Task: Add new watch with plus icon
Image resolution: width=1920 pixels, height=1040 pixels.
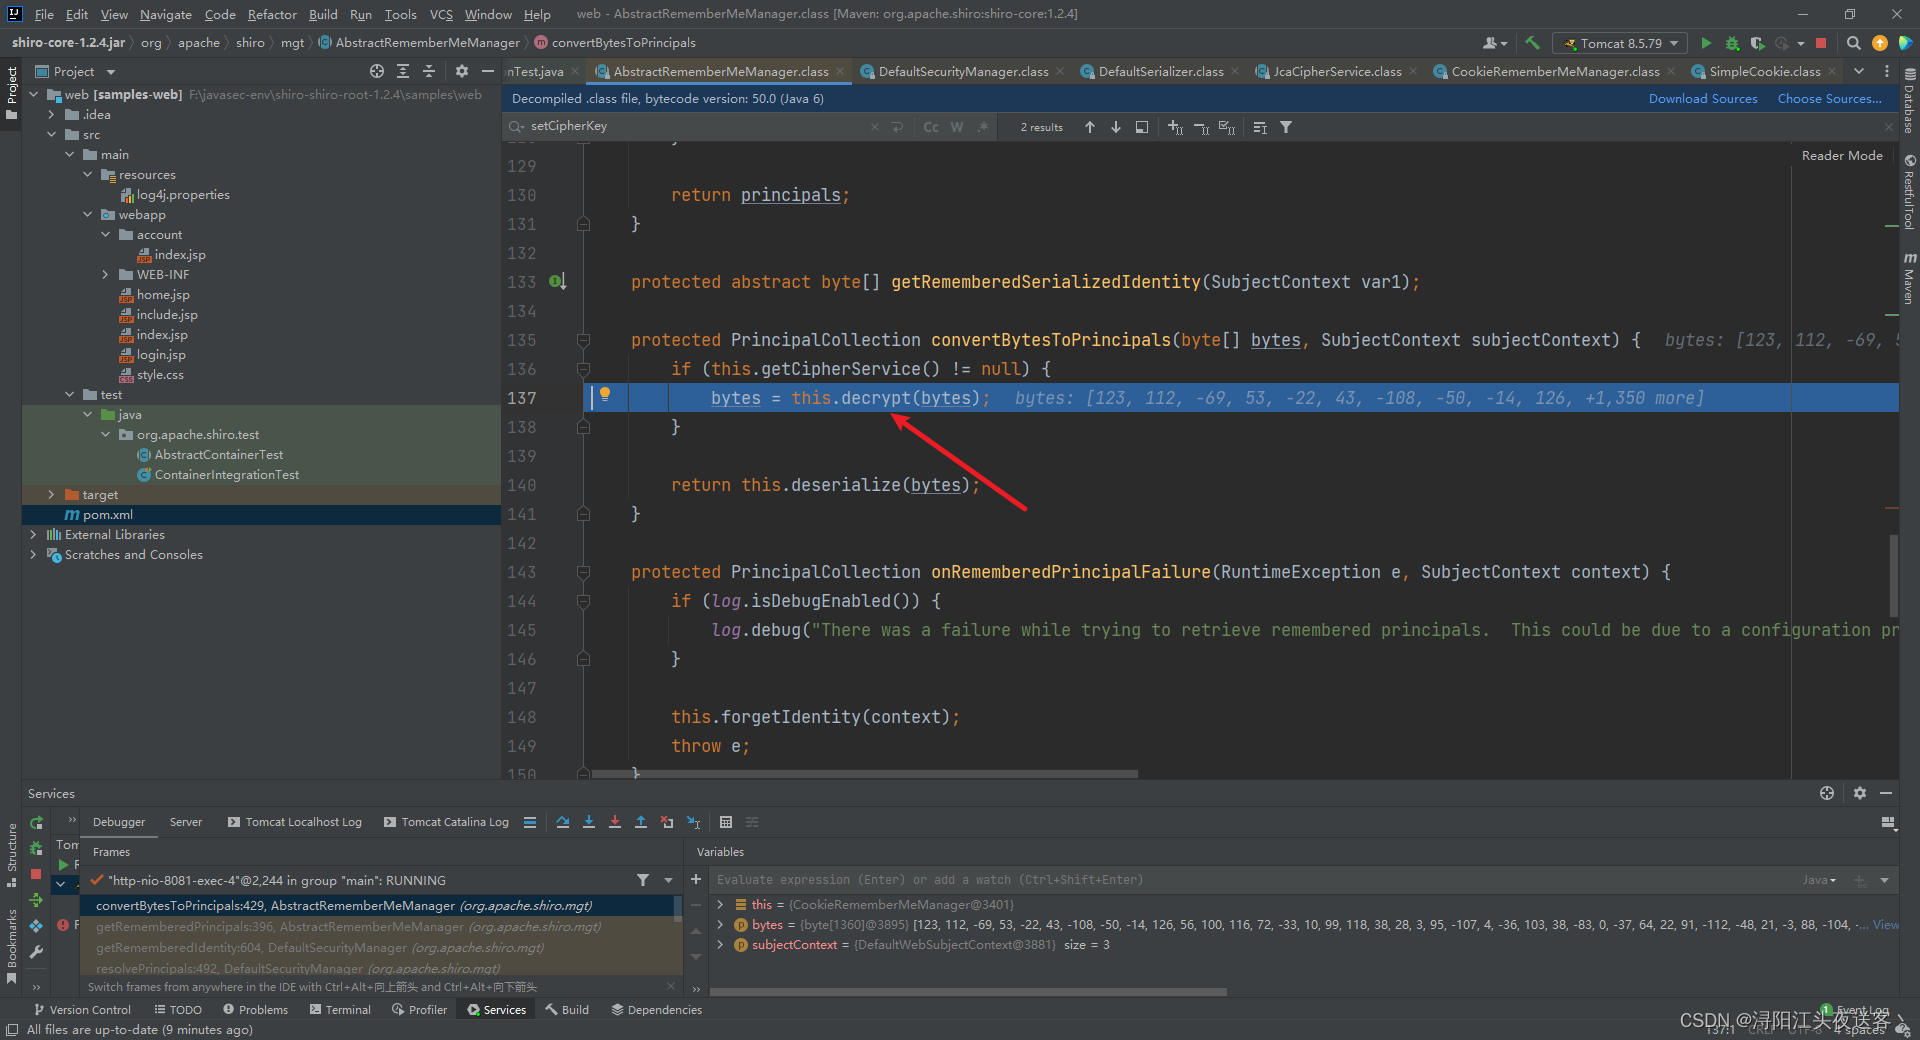Action: click(x=696, y=880)
